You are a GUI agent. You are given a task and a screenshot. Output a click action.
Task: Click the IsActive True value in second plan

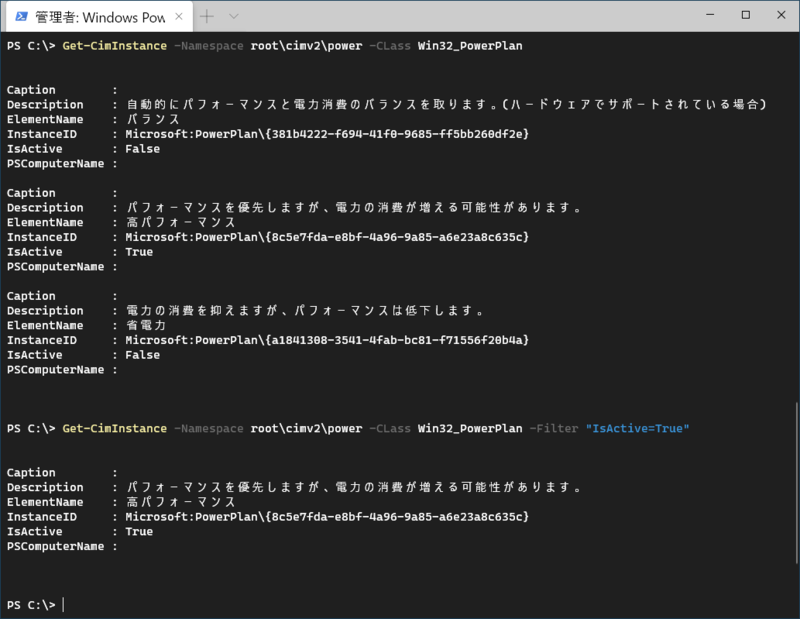point(139,252)
